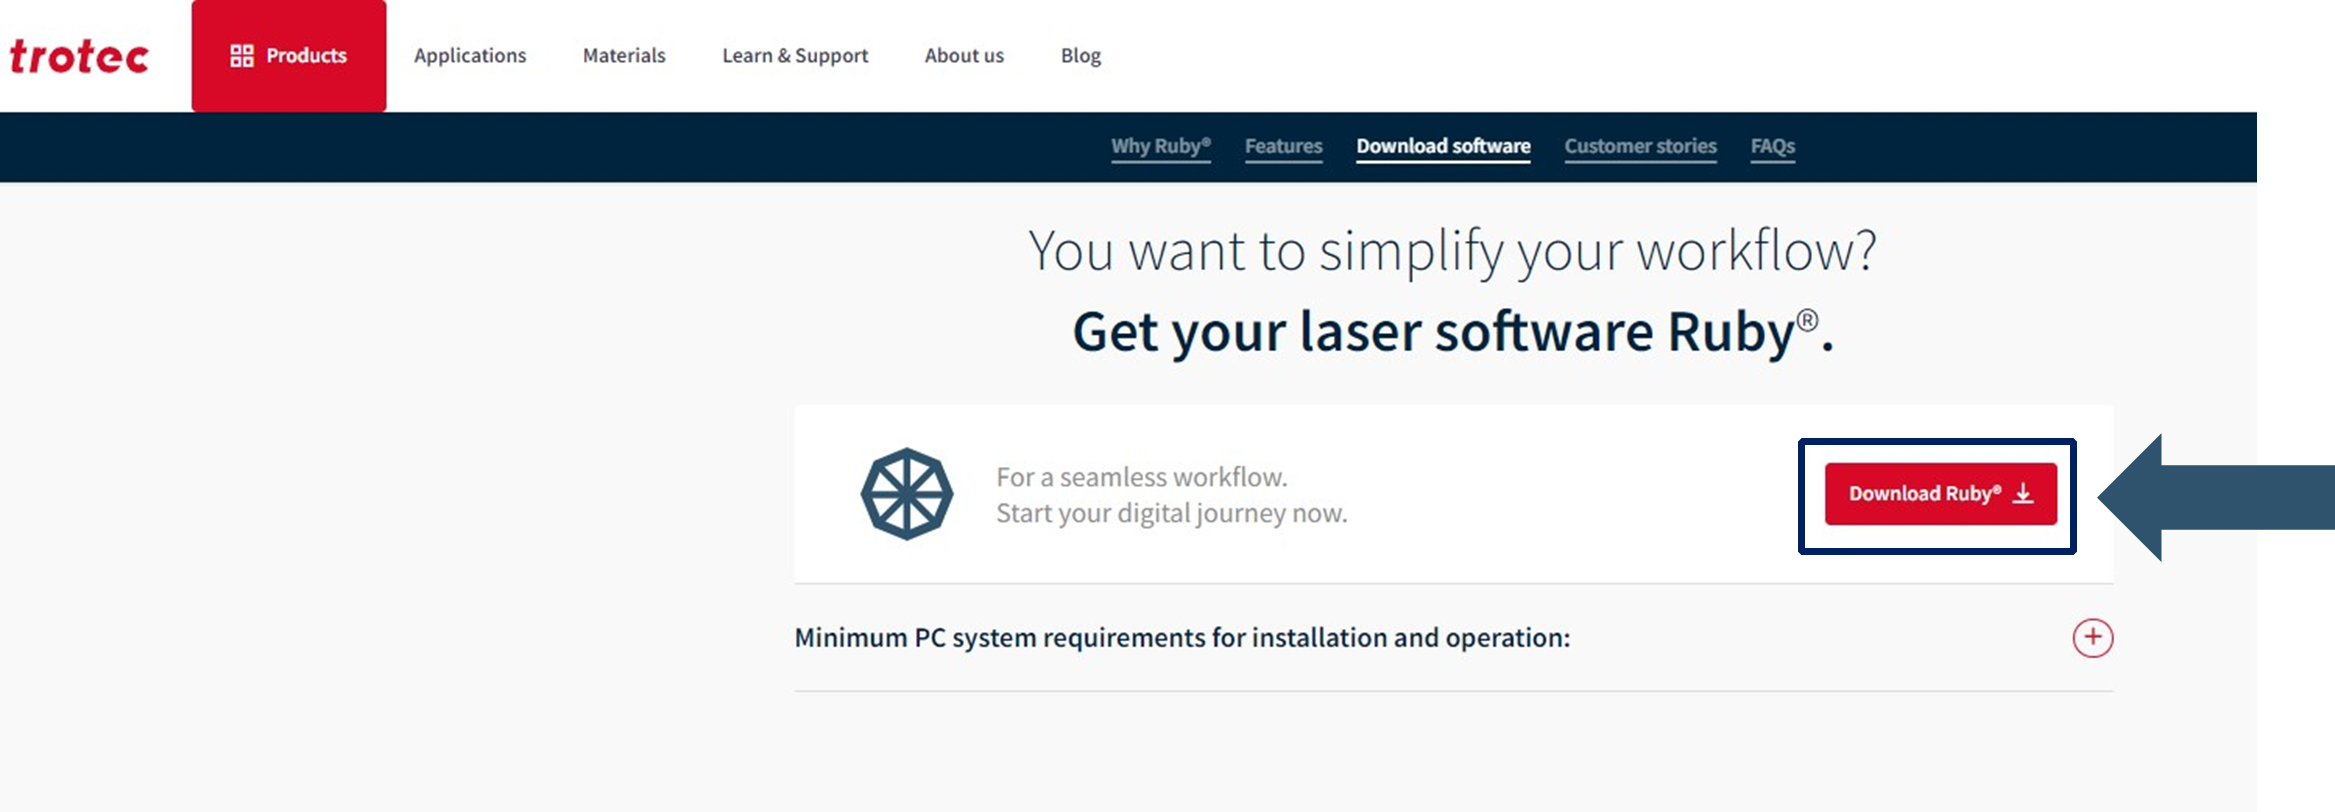Jump to the Features section
The image size is (2335, 812).
point(1284,146)
